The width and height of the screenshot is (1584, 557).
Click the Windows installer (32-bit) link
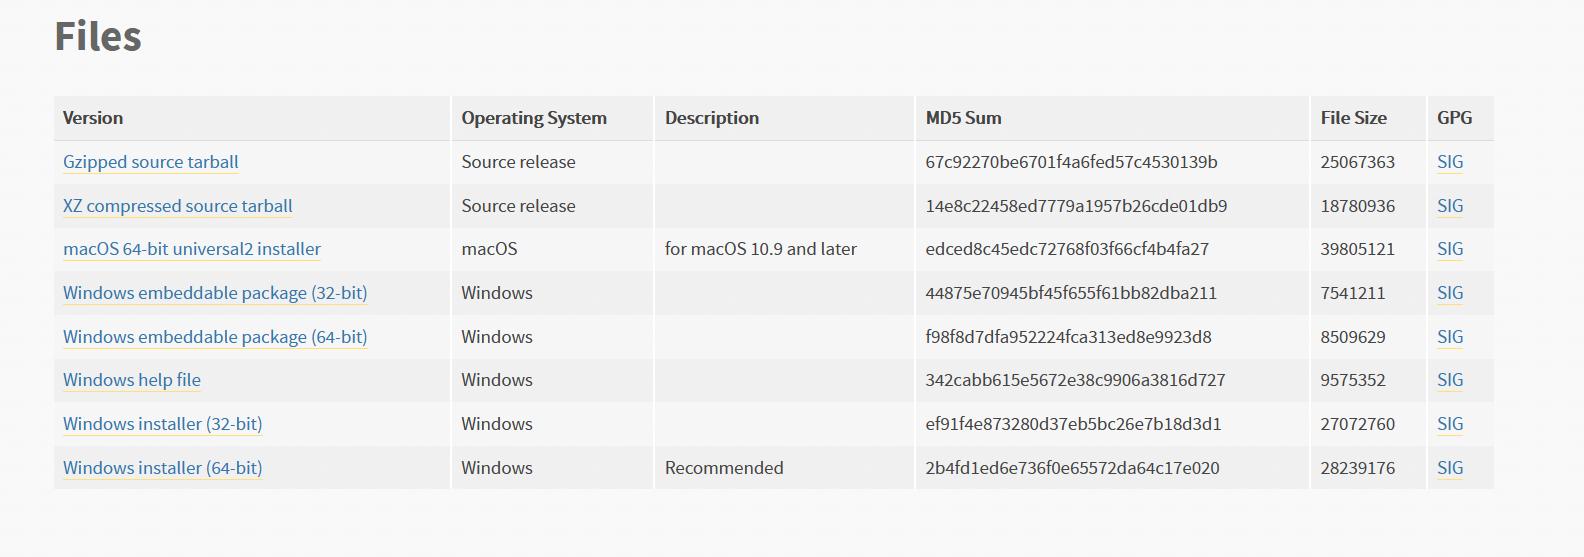point(162,424)
